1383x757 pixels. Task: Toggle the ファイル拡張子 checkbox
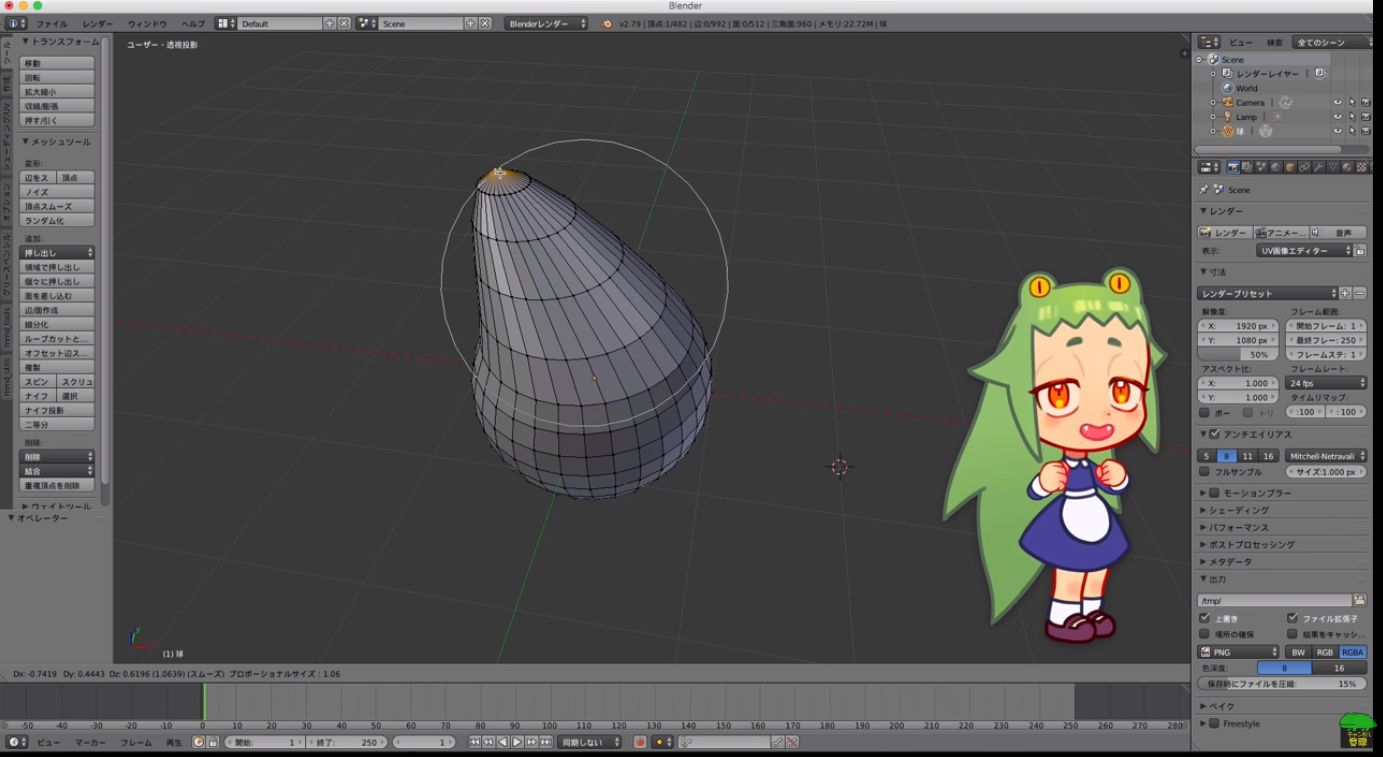click(1293, 618)
